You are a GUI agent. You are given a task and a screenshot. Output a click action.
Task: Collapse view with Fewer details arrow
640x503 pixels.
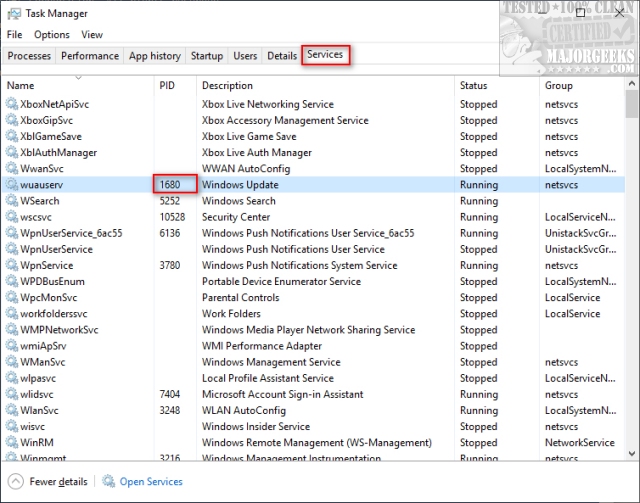15,481
